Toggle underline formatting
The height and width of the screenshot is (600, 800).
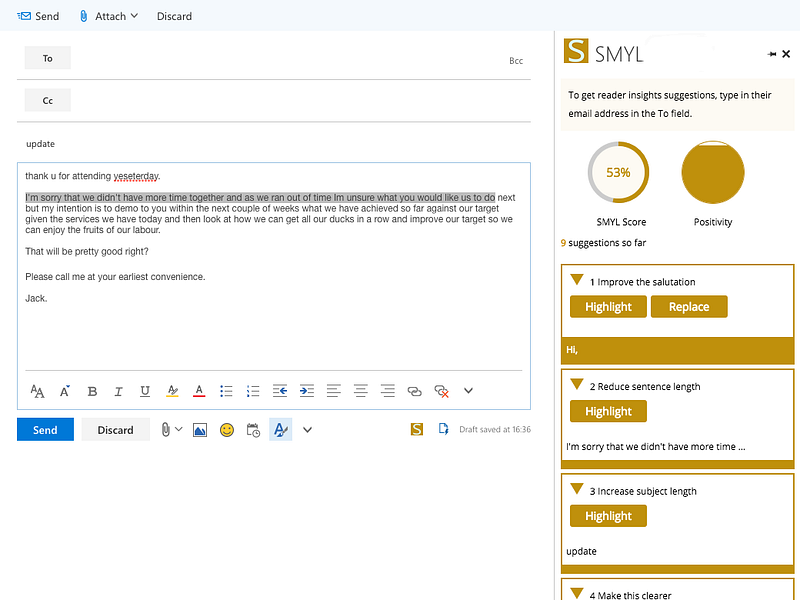click(145, 391)
